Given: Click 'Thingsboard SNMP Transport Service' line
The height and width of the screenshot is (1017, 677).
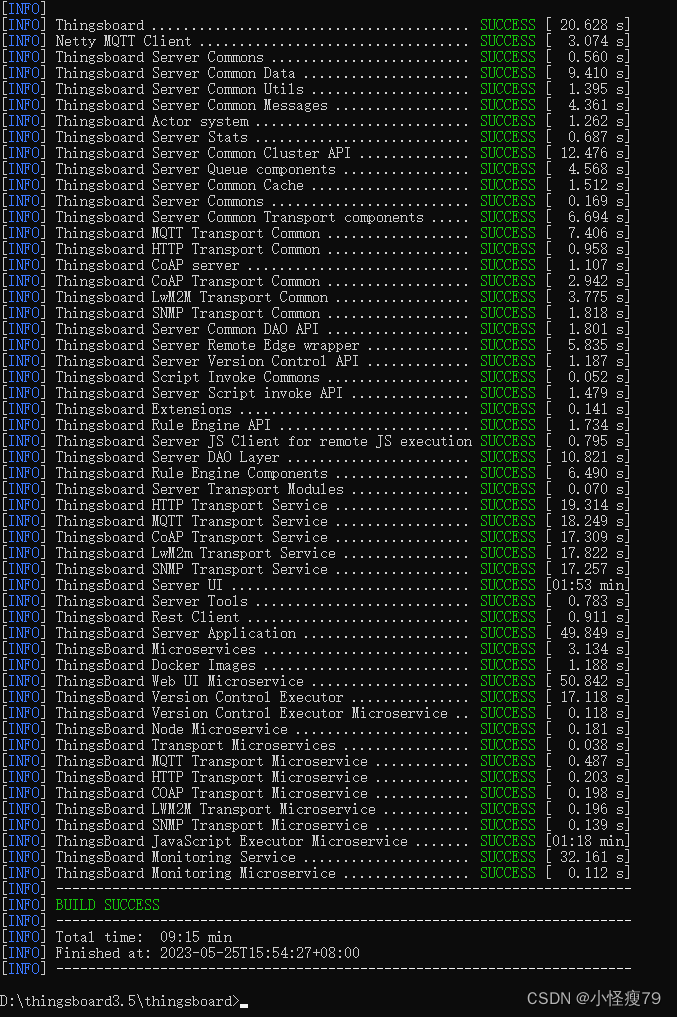Looking at the screenshot, I should pos(316,569).
